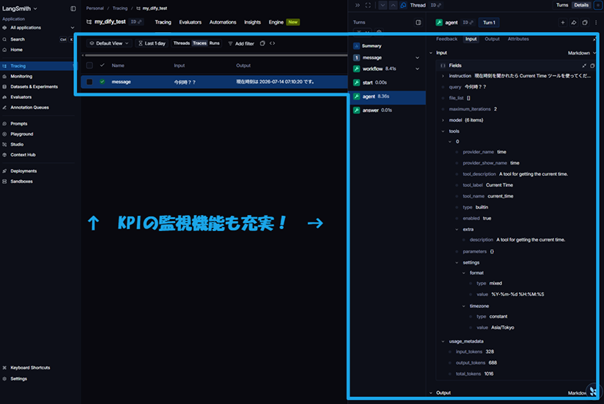Image resolution: width=604 pixels, height=404 pixels.
Task: Expand the Fields section to full view
Action: 584,66
